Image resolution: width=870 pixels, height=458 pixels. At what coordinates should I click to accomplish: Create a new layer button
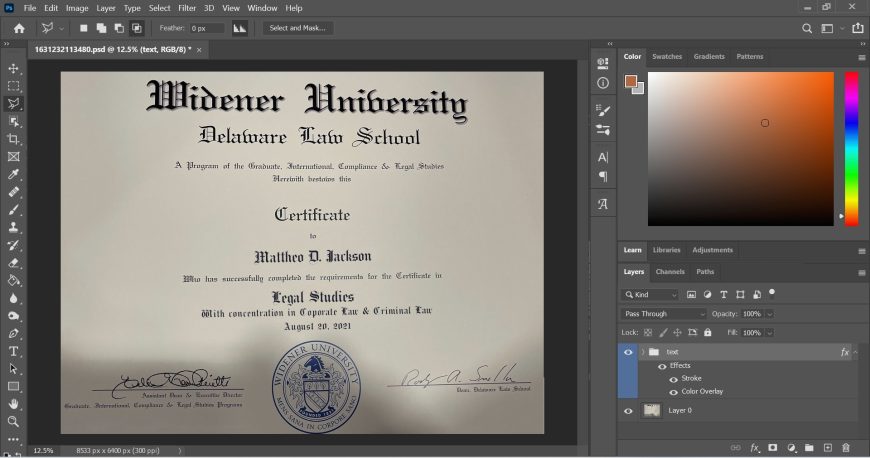tap(828, 447)
